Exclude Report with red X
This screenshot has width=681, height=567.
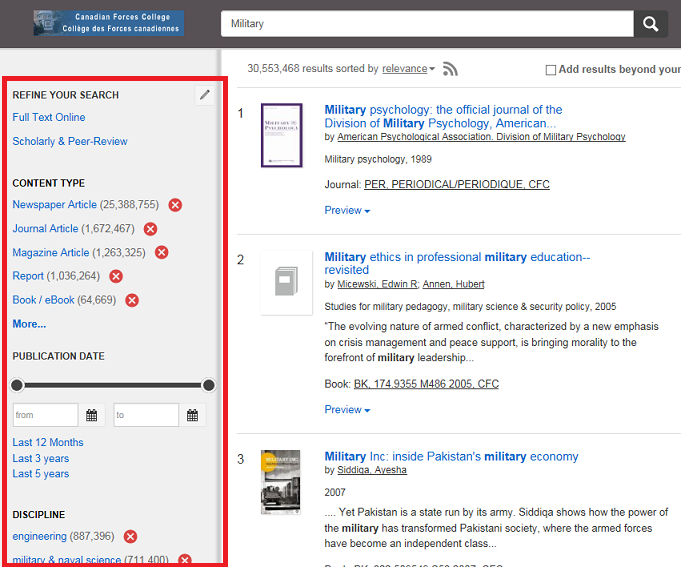[x=116, y=276]
